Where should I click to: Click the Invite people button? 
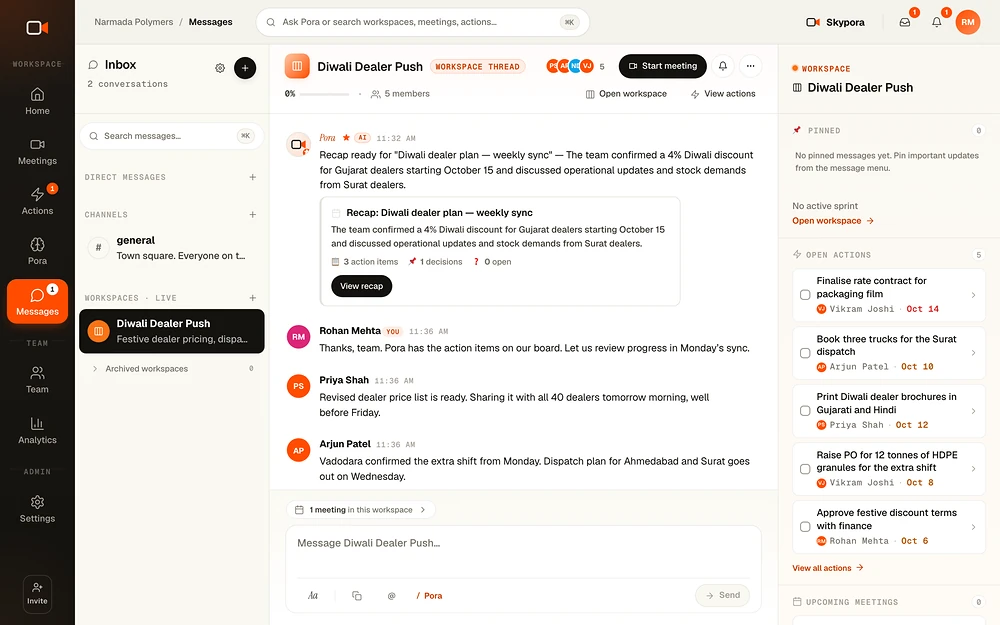click(x=37, y=594)
